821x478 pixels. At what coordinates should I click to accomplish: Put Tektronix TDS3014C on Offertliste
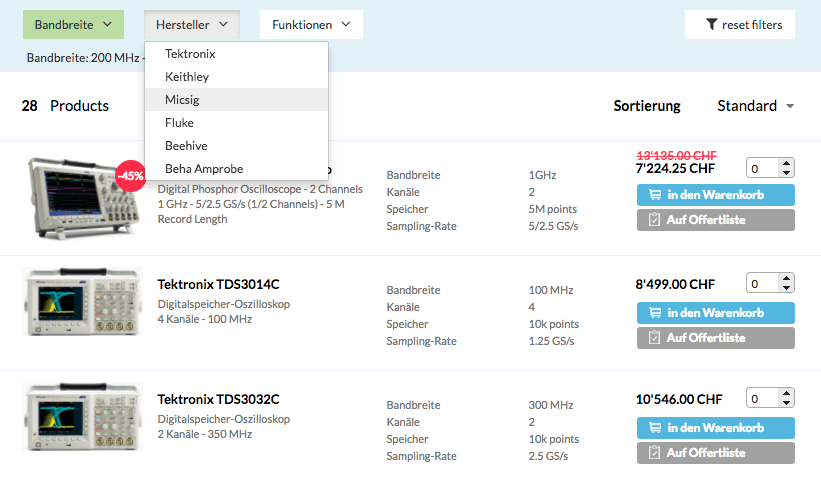[x=716, y=338]
